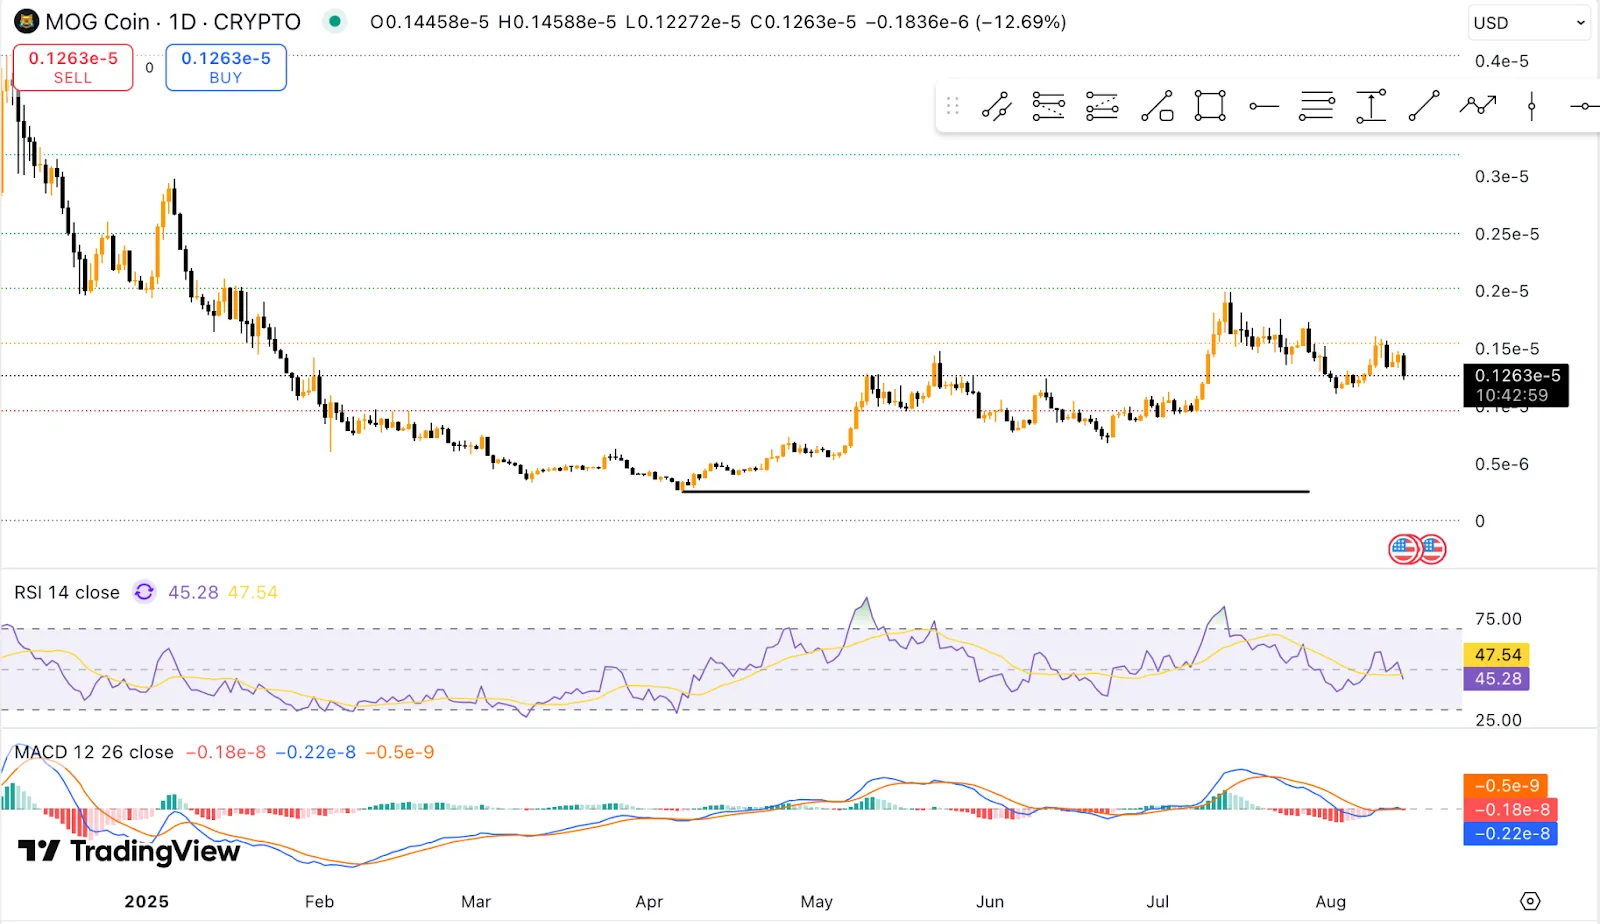Click the purple RSI refresh indicator icon

pos(144,592)
